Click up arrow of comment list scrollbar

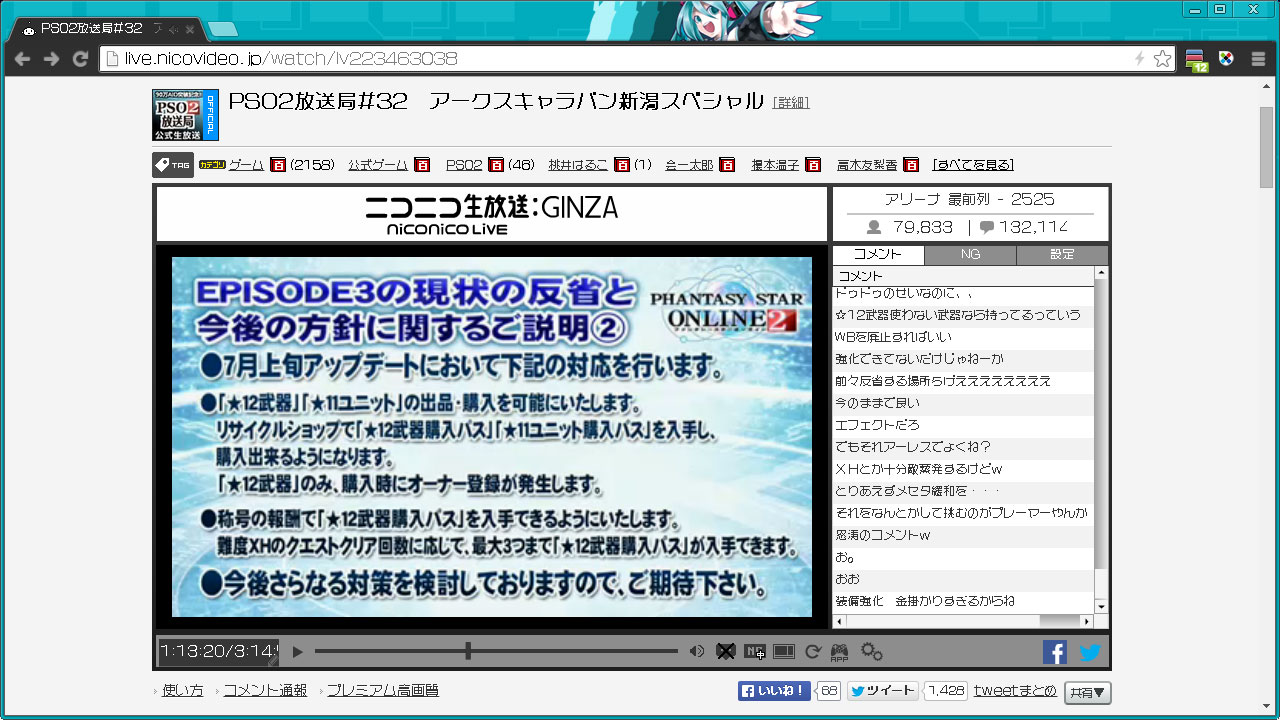[x=1102, y=273]
